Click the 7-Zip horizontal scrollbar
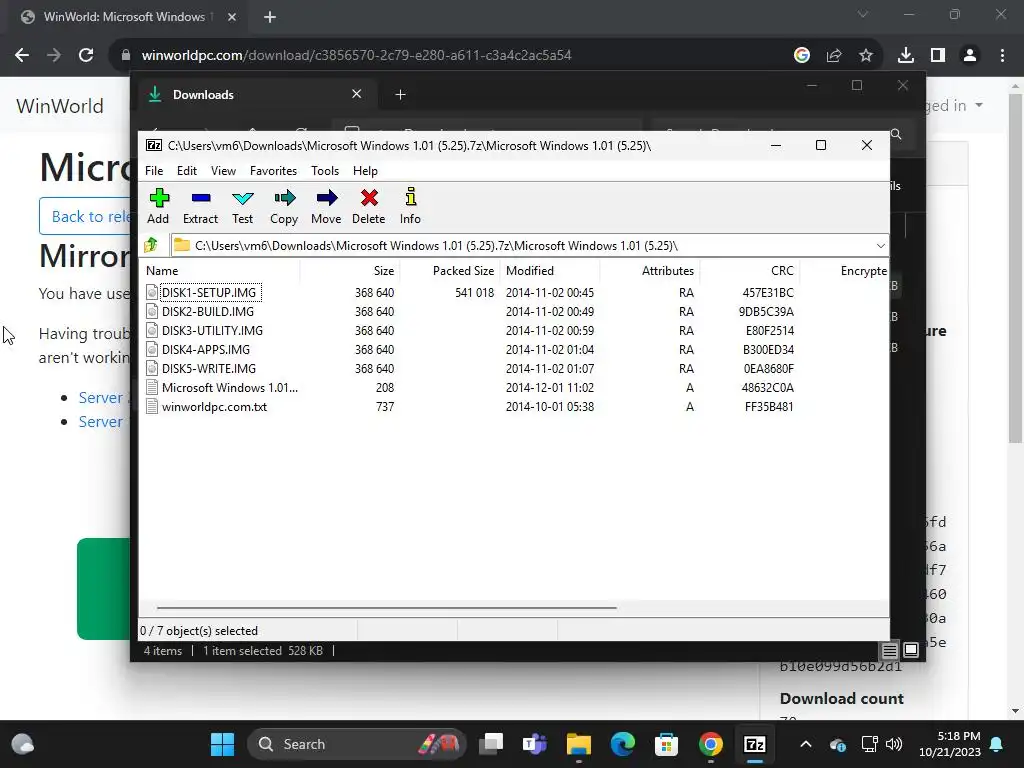The width and height of the screenshot is (1024, 768). (387, 607)
